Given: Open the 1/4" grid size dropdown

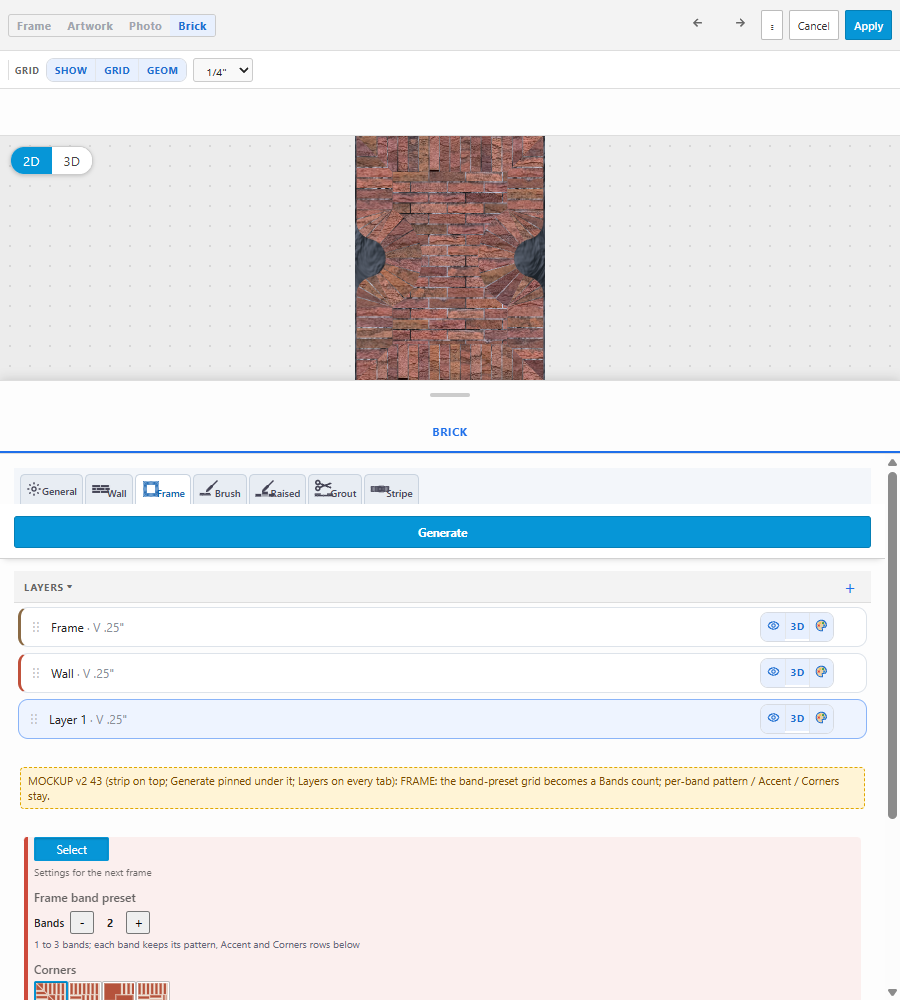Looking at the screenshot, I should coord(223,70).
